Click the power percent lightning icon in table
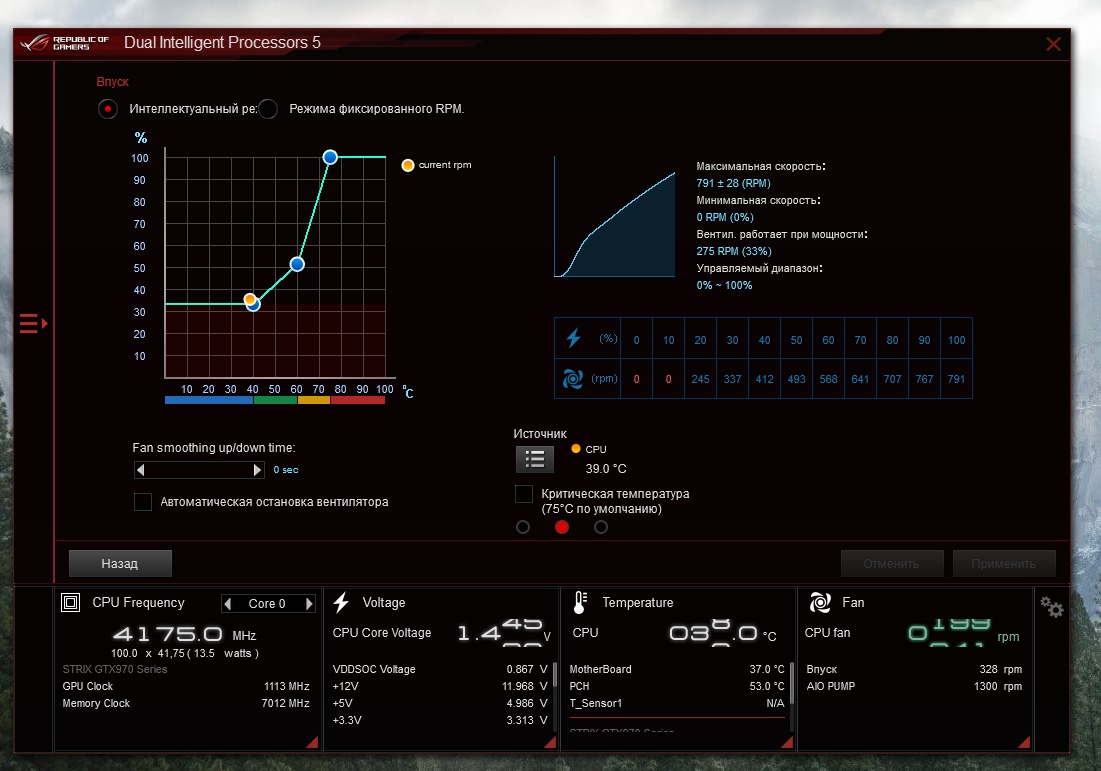This screenshot has width=1101, height=771. pyautogui.click(x=574, y=338)
